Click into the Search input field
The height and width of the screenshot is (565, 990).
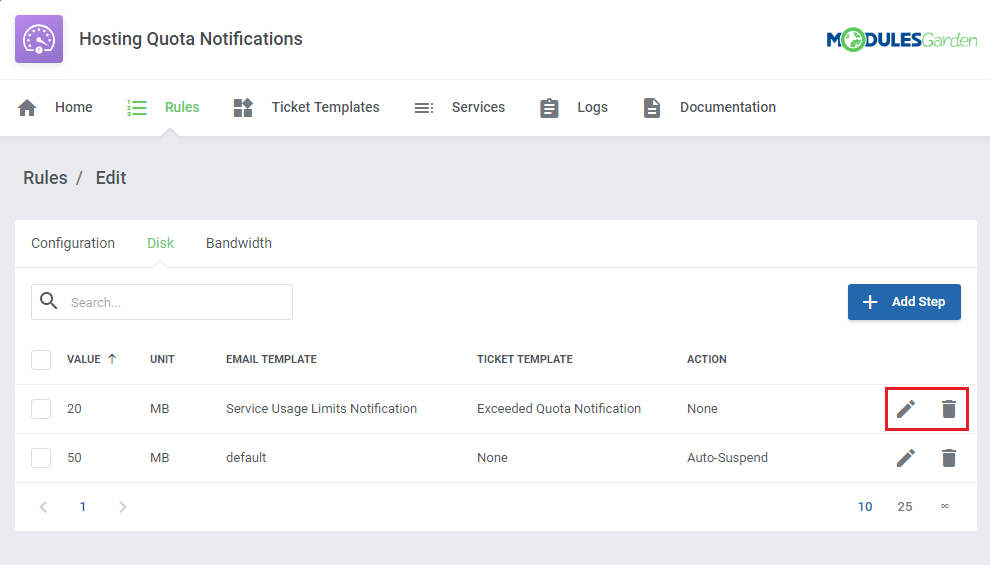[162, 302]
